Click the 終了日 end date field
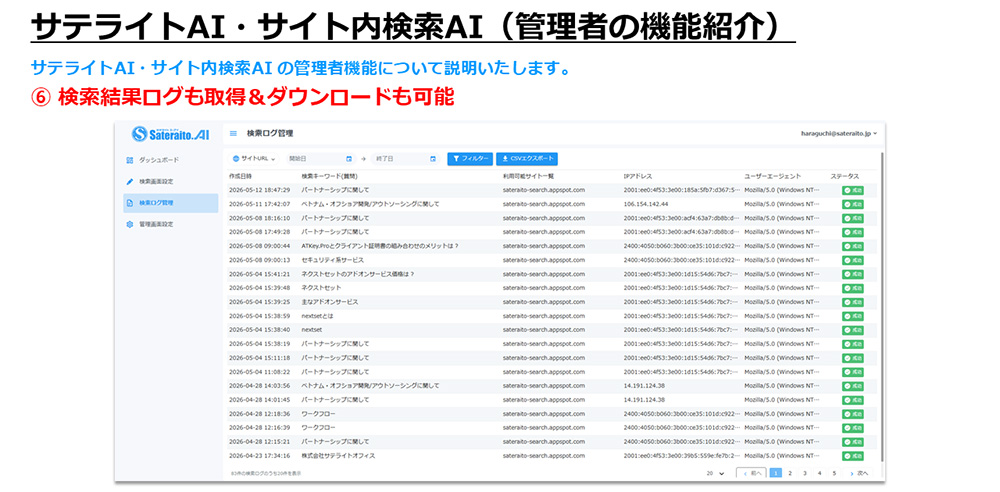 pos(404,158)
